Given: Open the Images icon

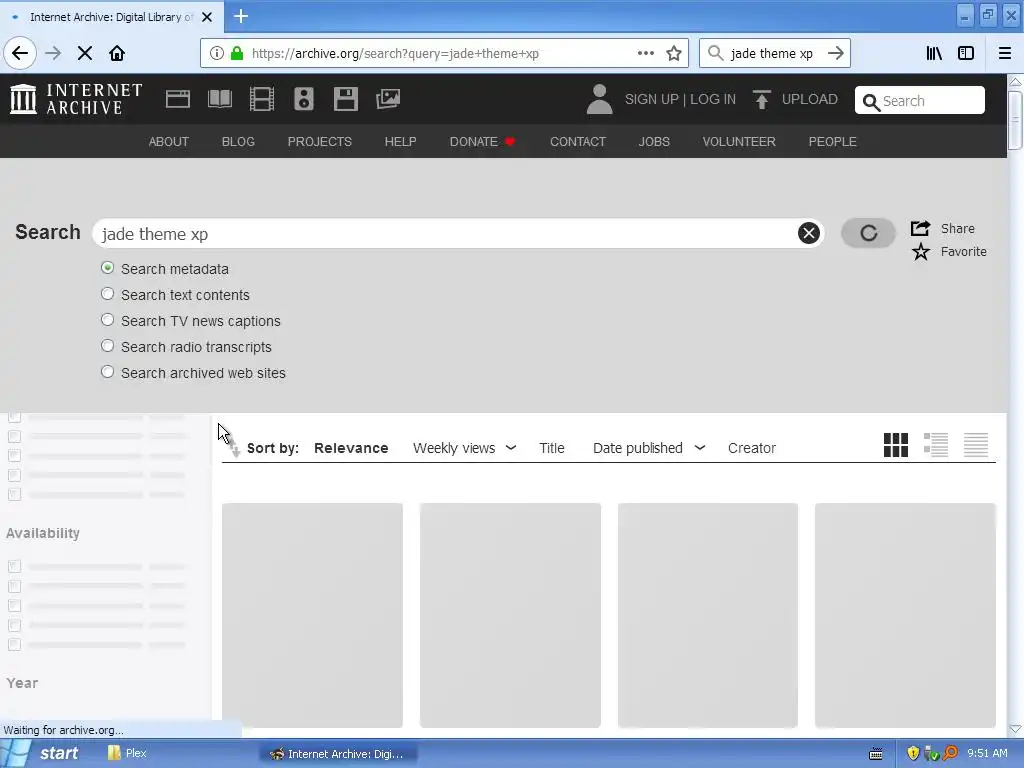Looking at the screenshot, I should coord(388,99).
